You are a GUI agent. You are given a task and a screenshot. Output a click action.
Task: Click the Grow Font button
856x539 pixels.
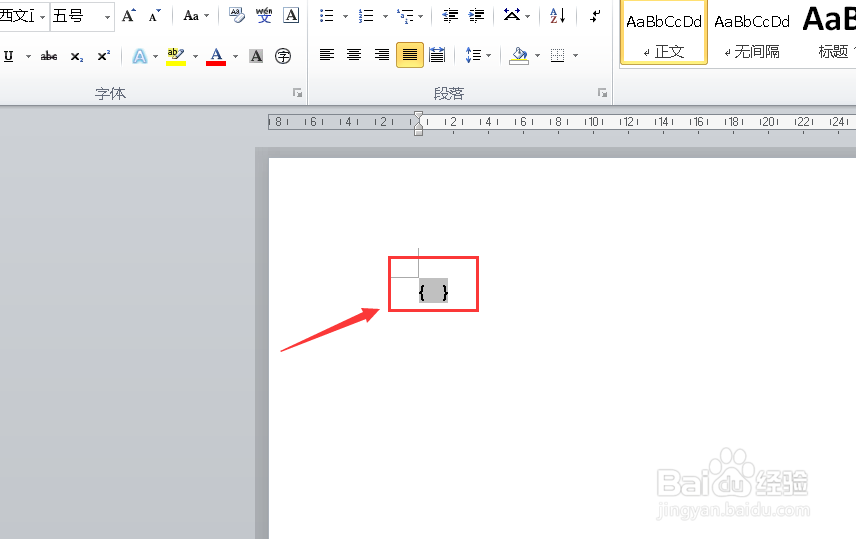(x=128, y=16)
